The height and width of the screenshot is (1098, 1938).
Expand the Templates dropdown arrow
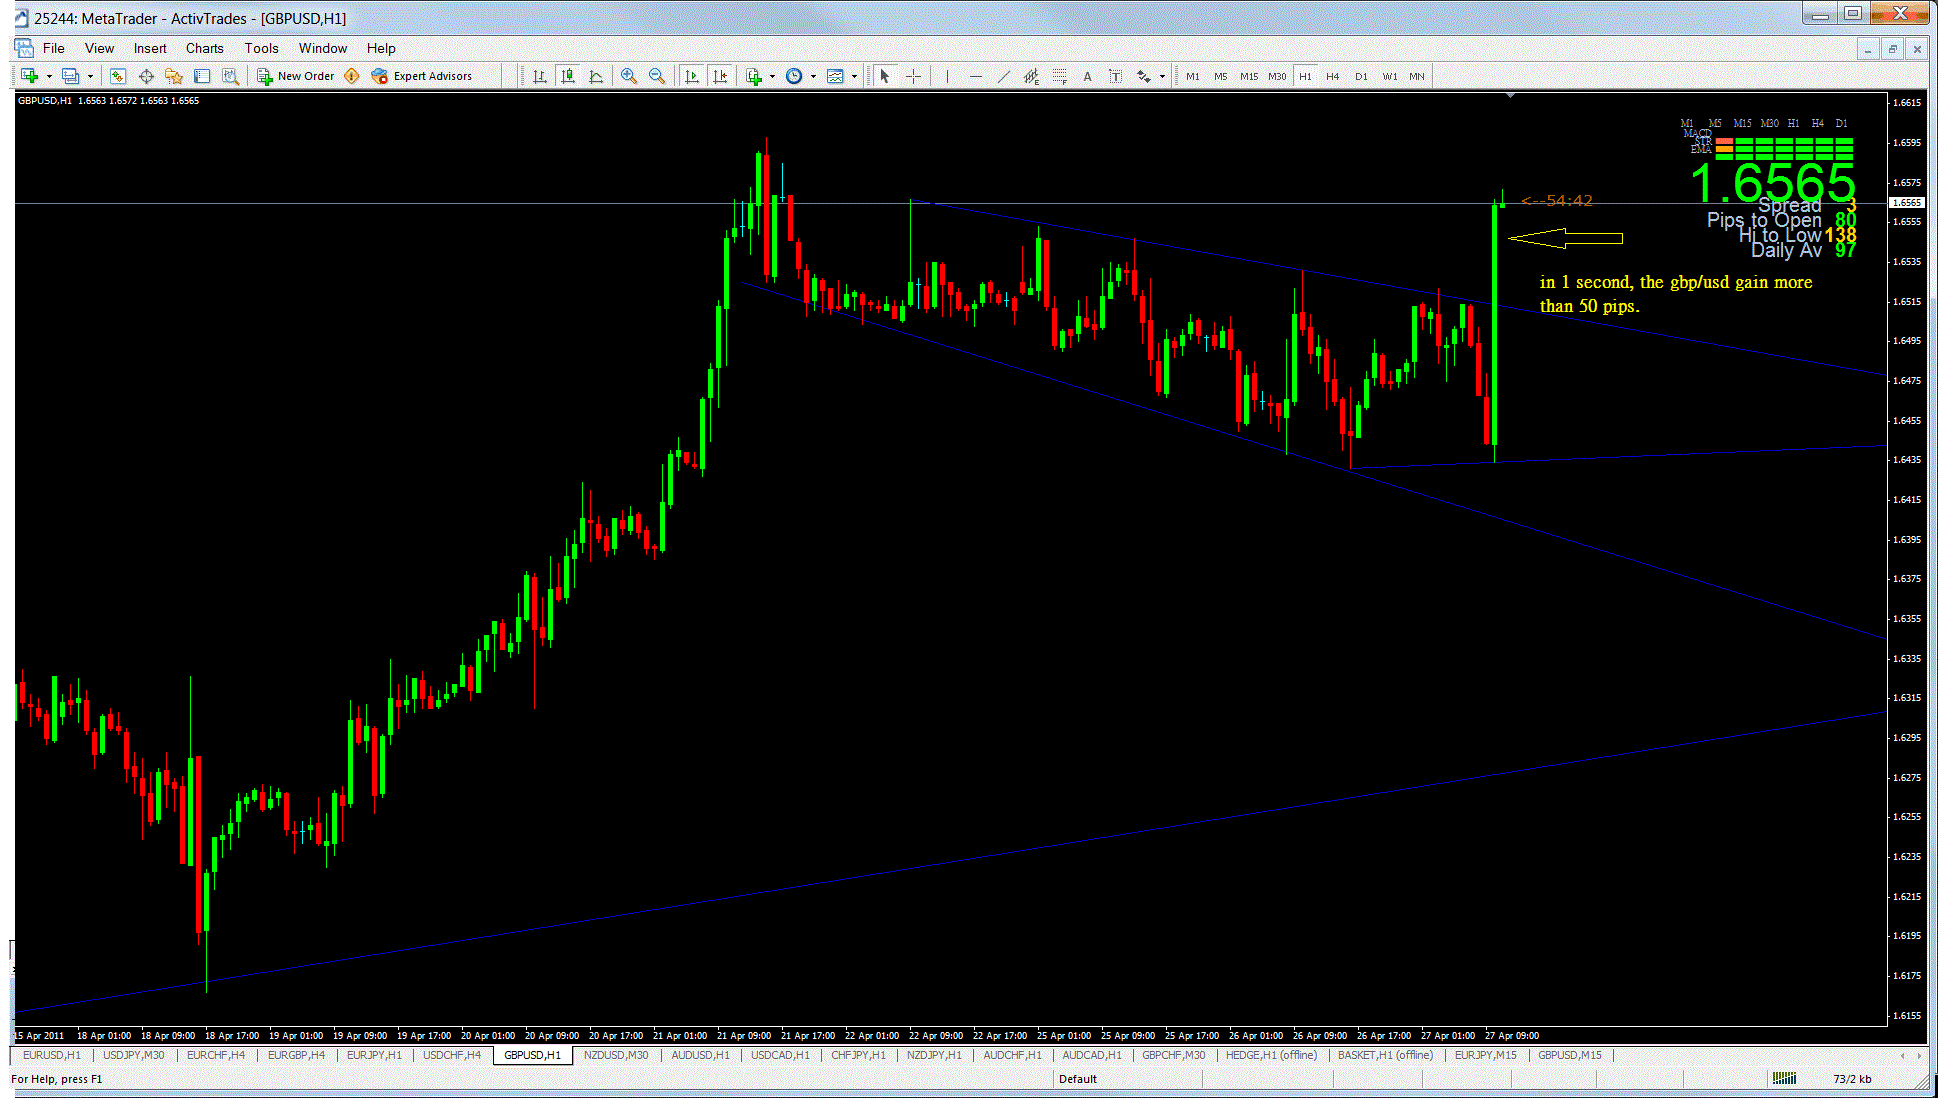coord(855,76)
